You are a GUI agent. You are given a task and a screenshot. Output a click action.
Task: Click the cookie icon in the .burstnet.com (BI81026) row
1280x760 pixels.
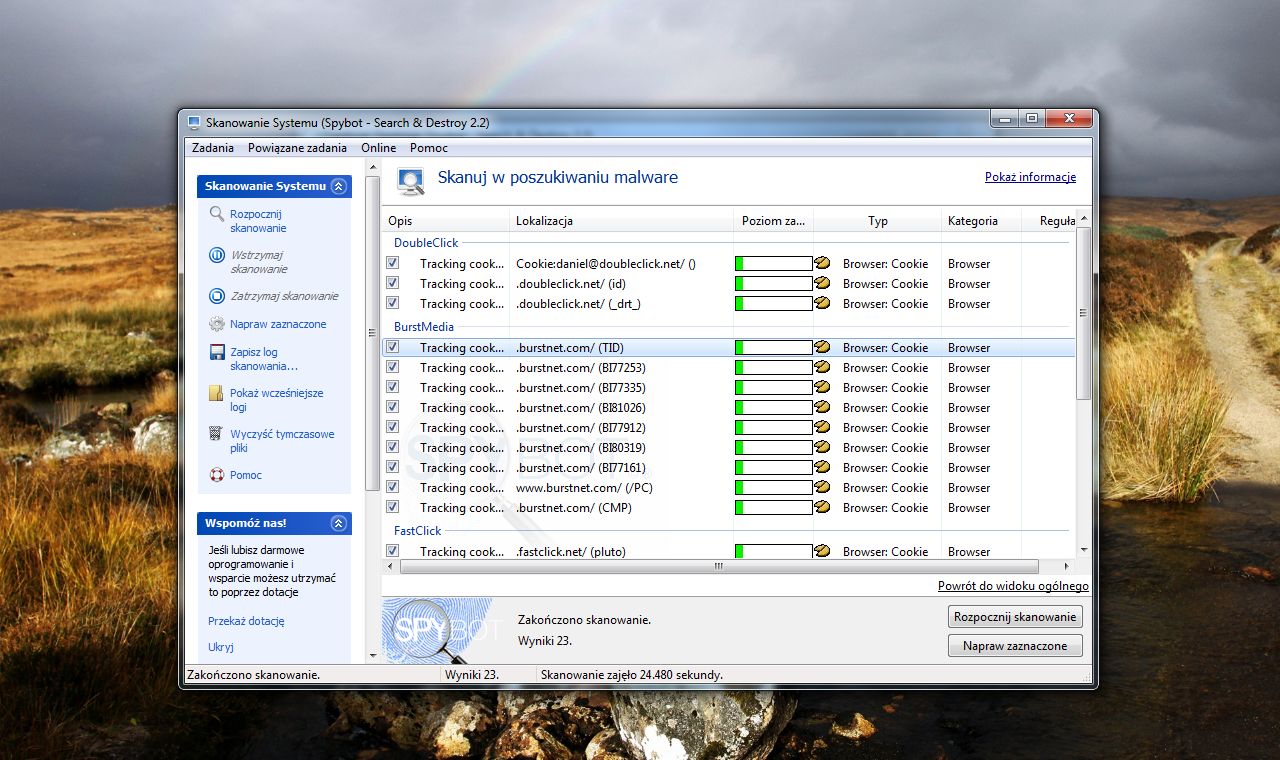click(x=822, y=407)
